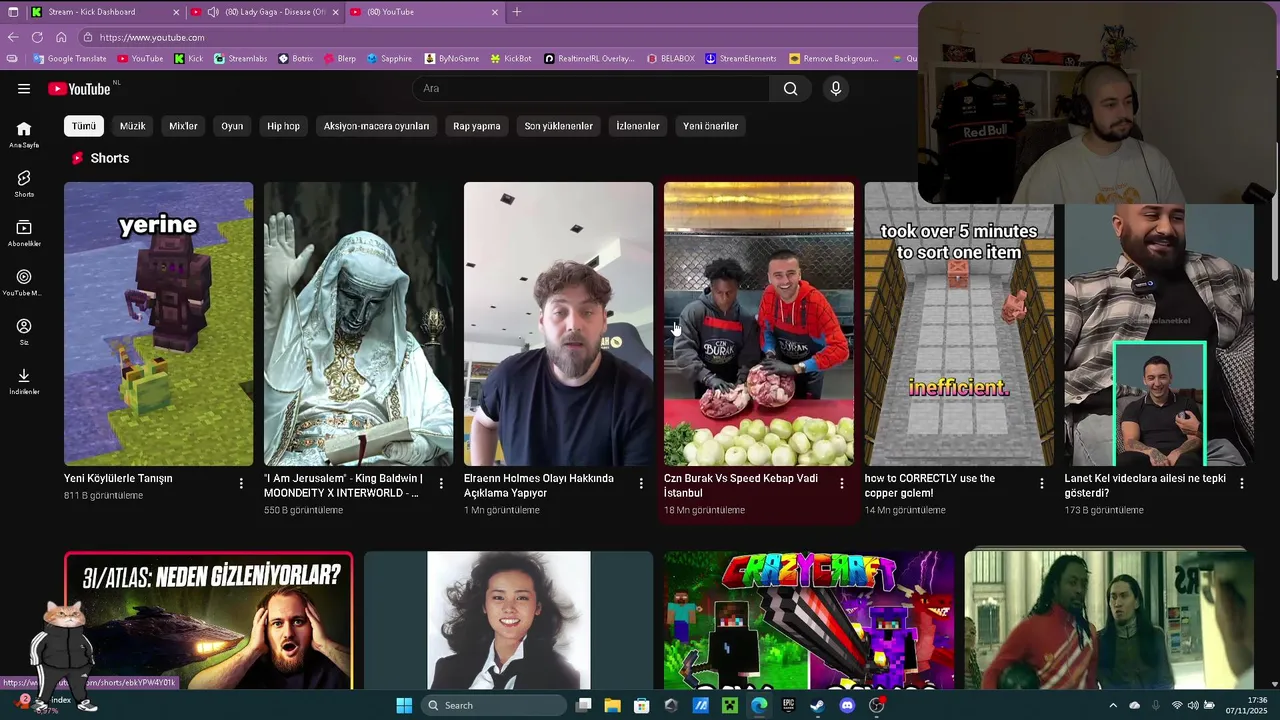Select the Yeni öneriler filter chip
Screen dimensions: 1280x720
(x=711, y=126)
